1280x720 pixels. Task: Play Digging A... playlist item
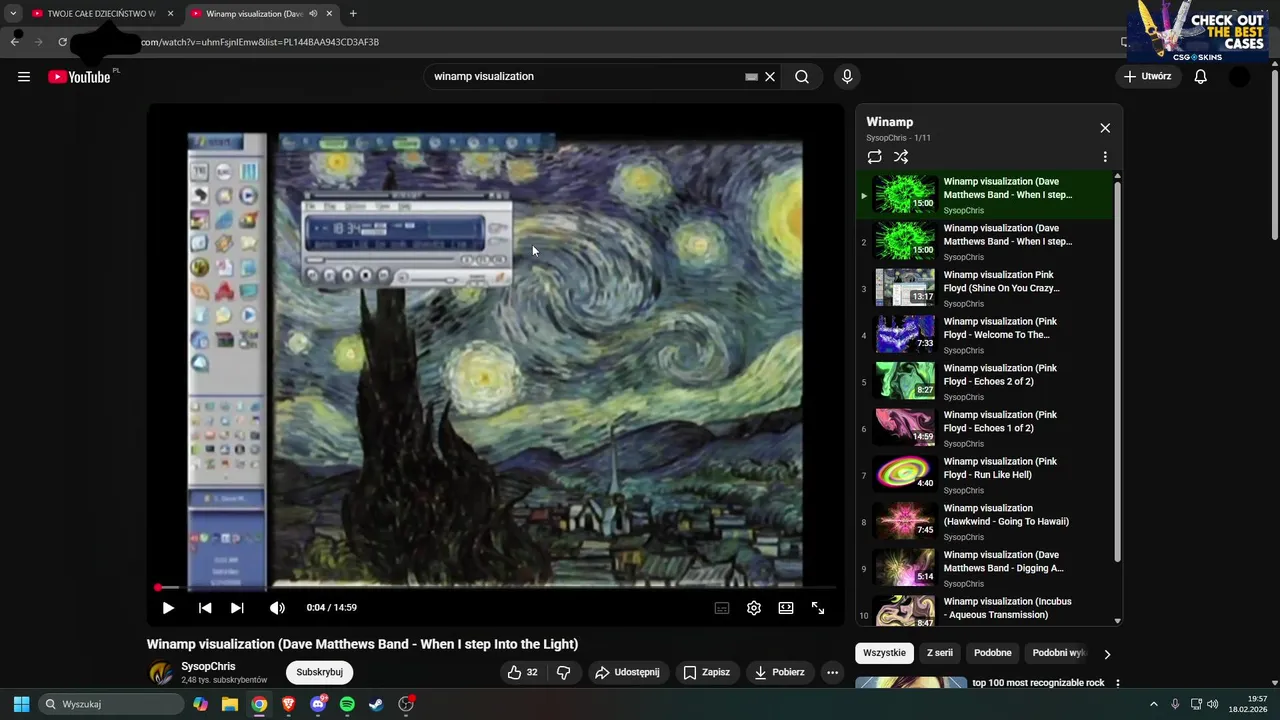click(985, 569)
